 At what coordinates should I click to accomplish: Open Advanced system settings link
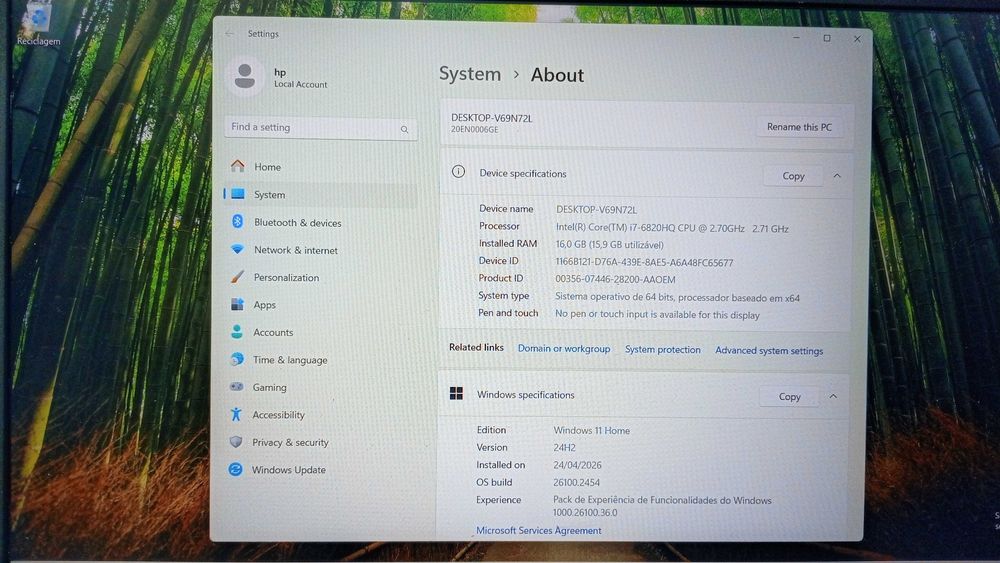click(x=769, y=351)
